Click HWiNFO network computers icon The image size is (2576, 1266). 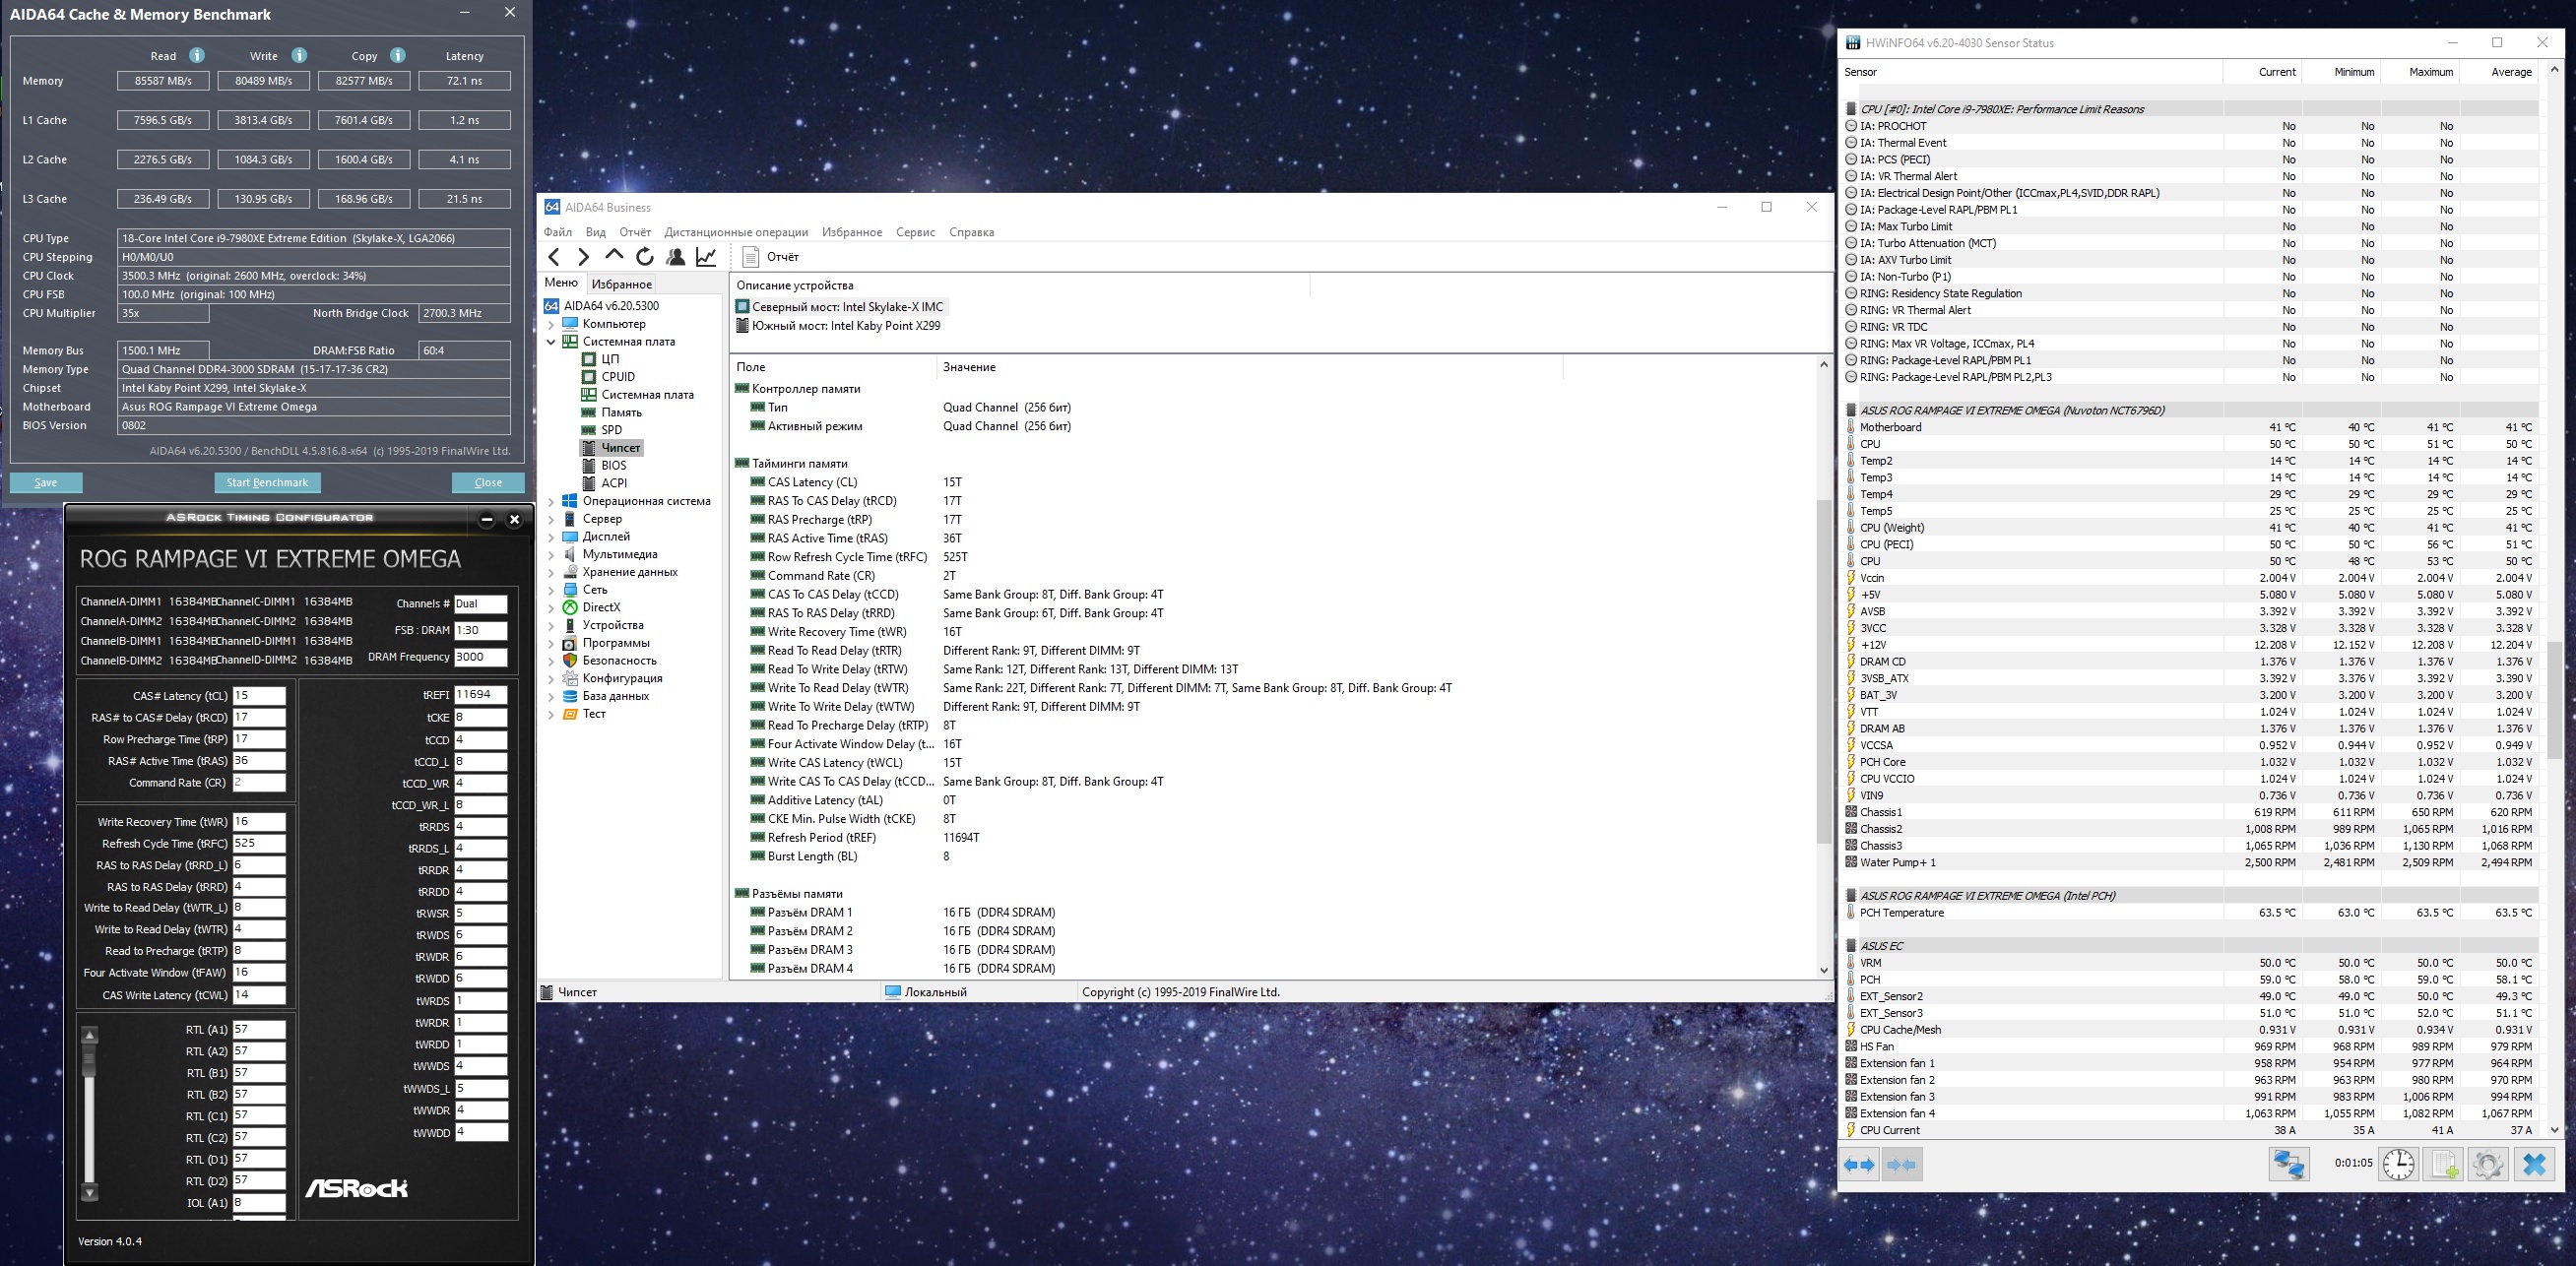pyautogui.click(x=2288, y=1164)
